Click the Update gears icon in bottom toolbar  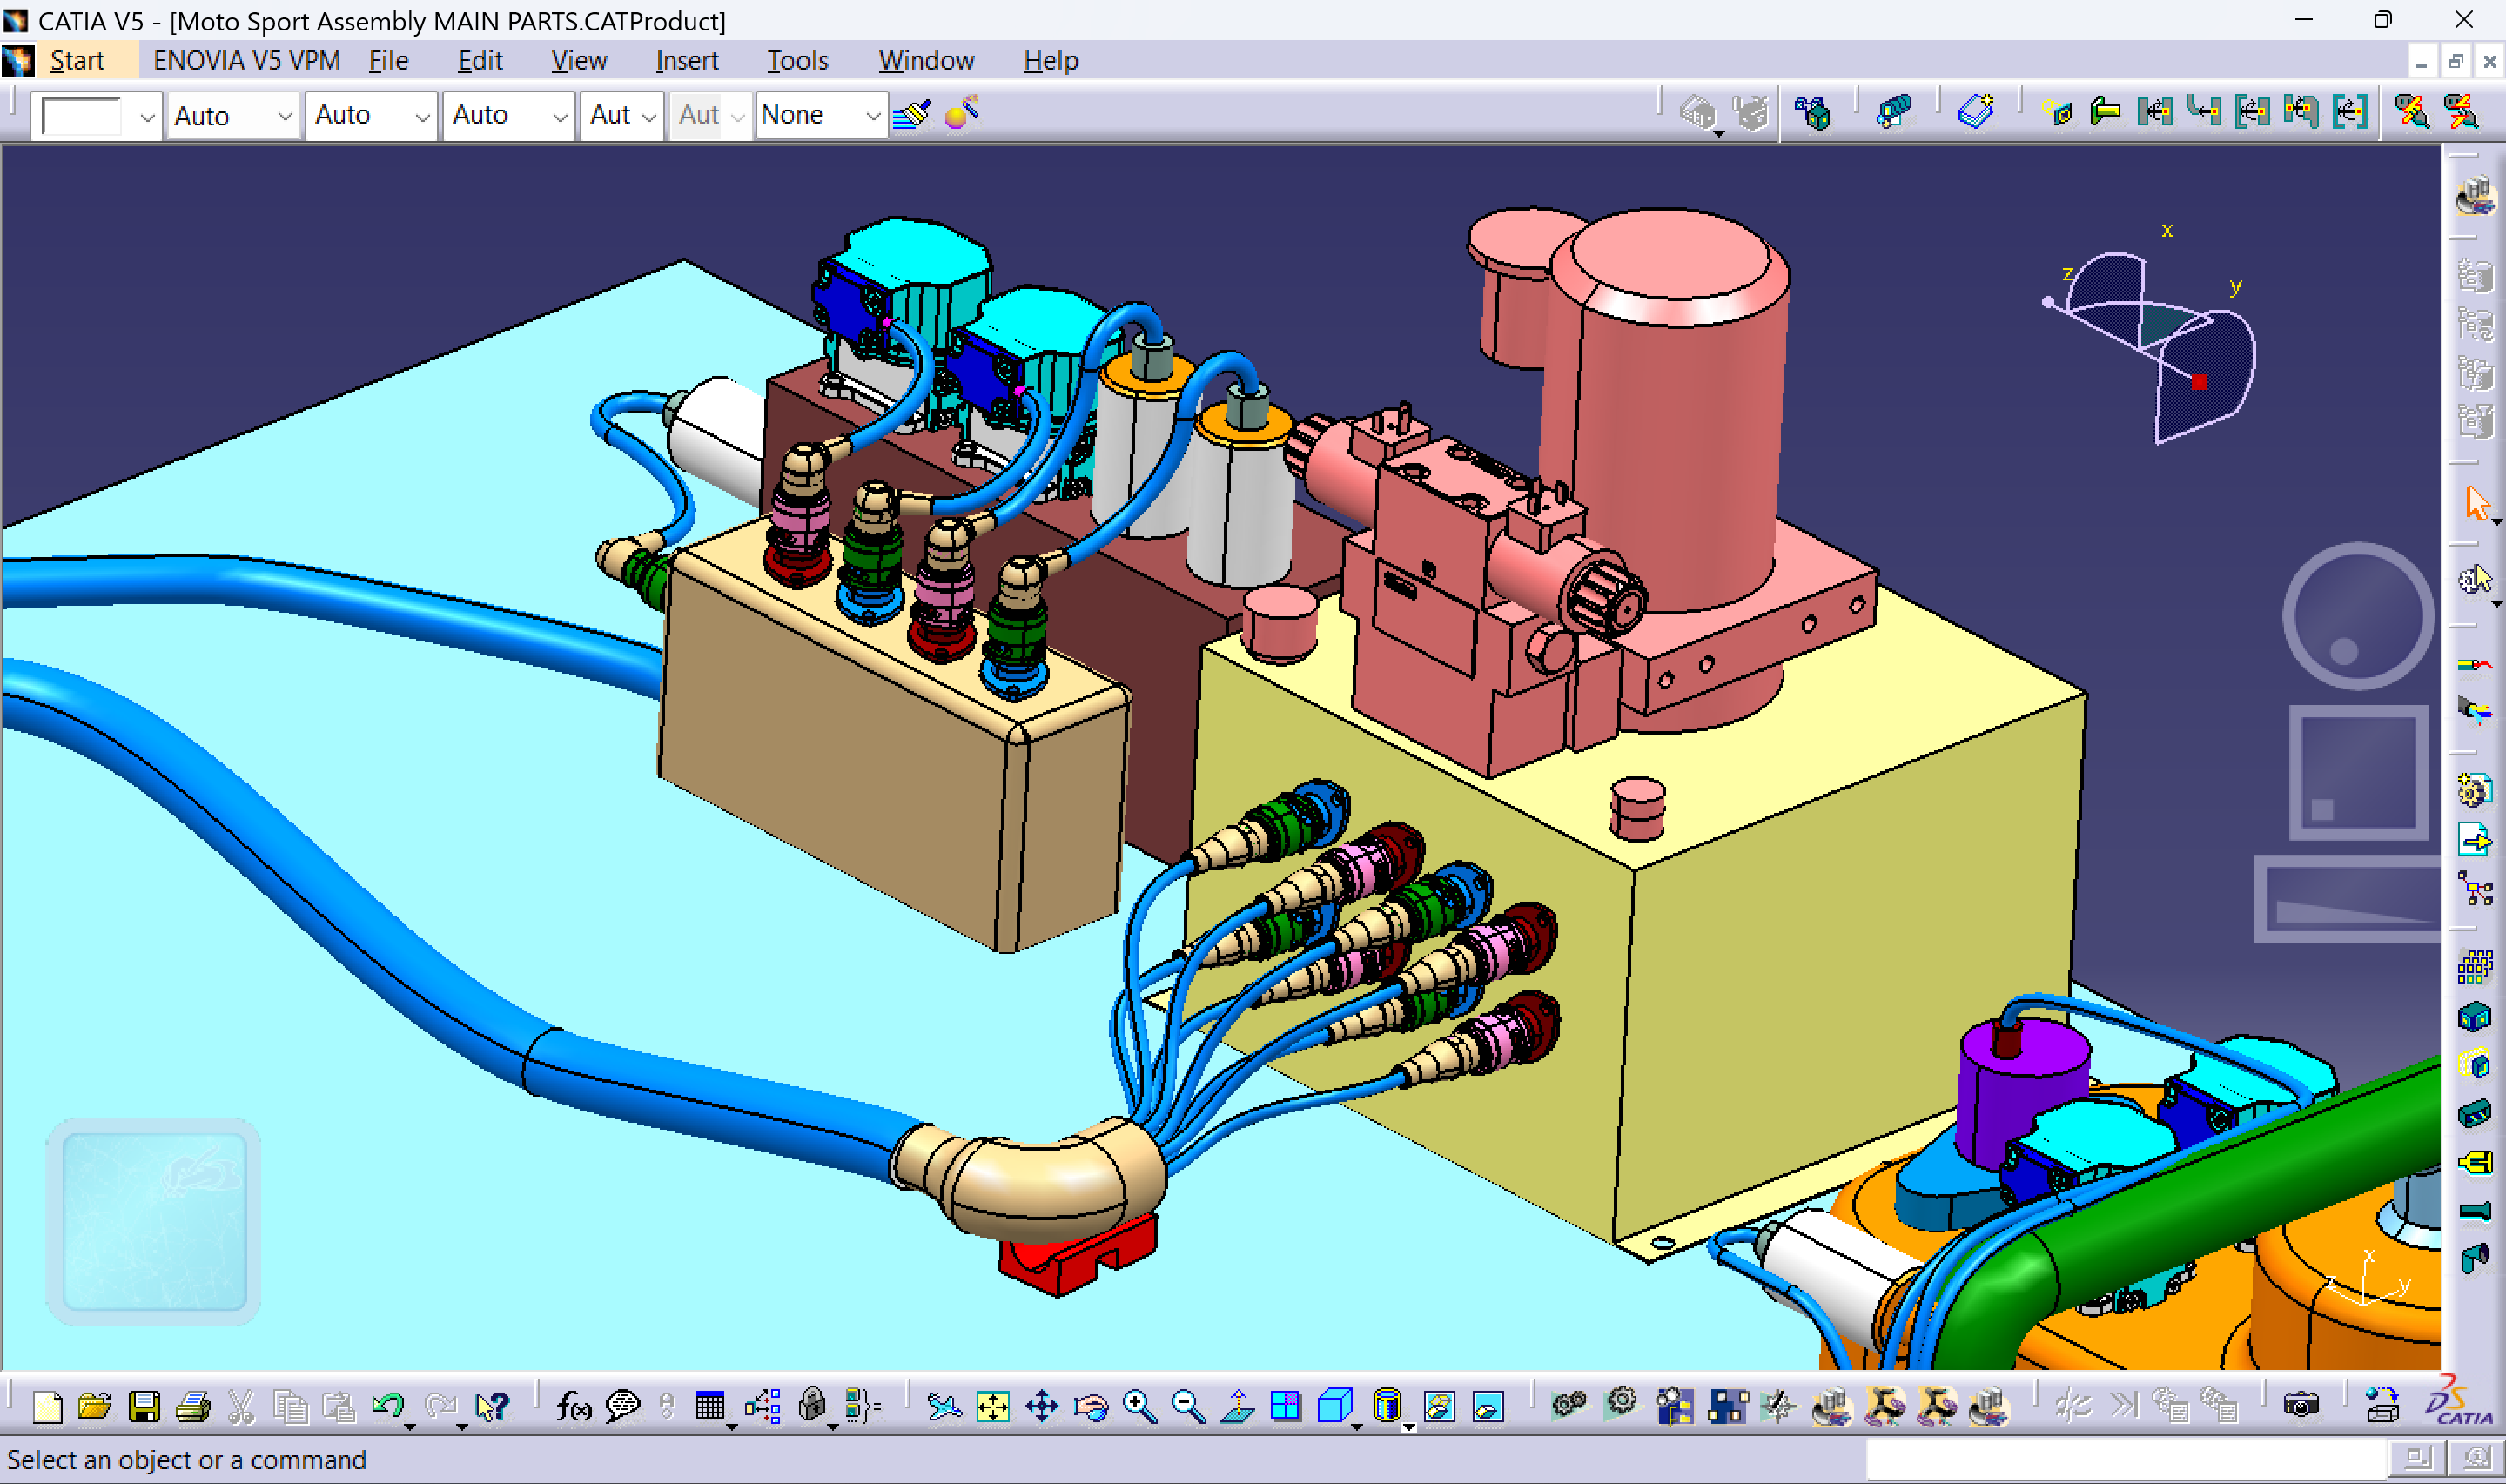pyautogui.click(x=1569, y=1405)
